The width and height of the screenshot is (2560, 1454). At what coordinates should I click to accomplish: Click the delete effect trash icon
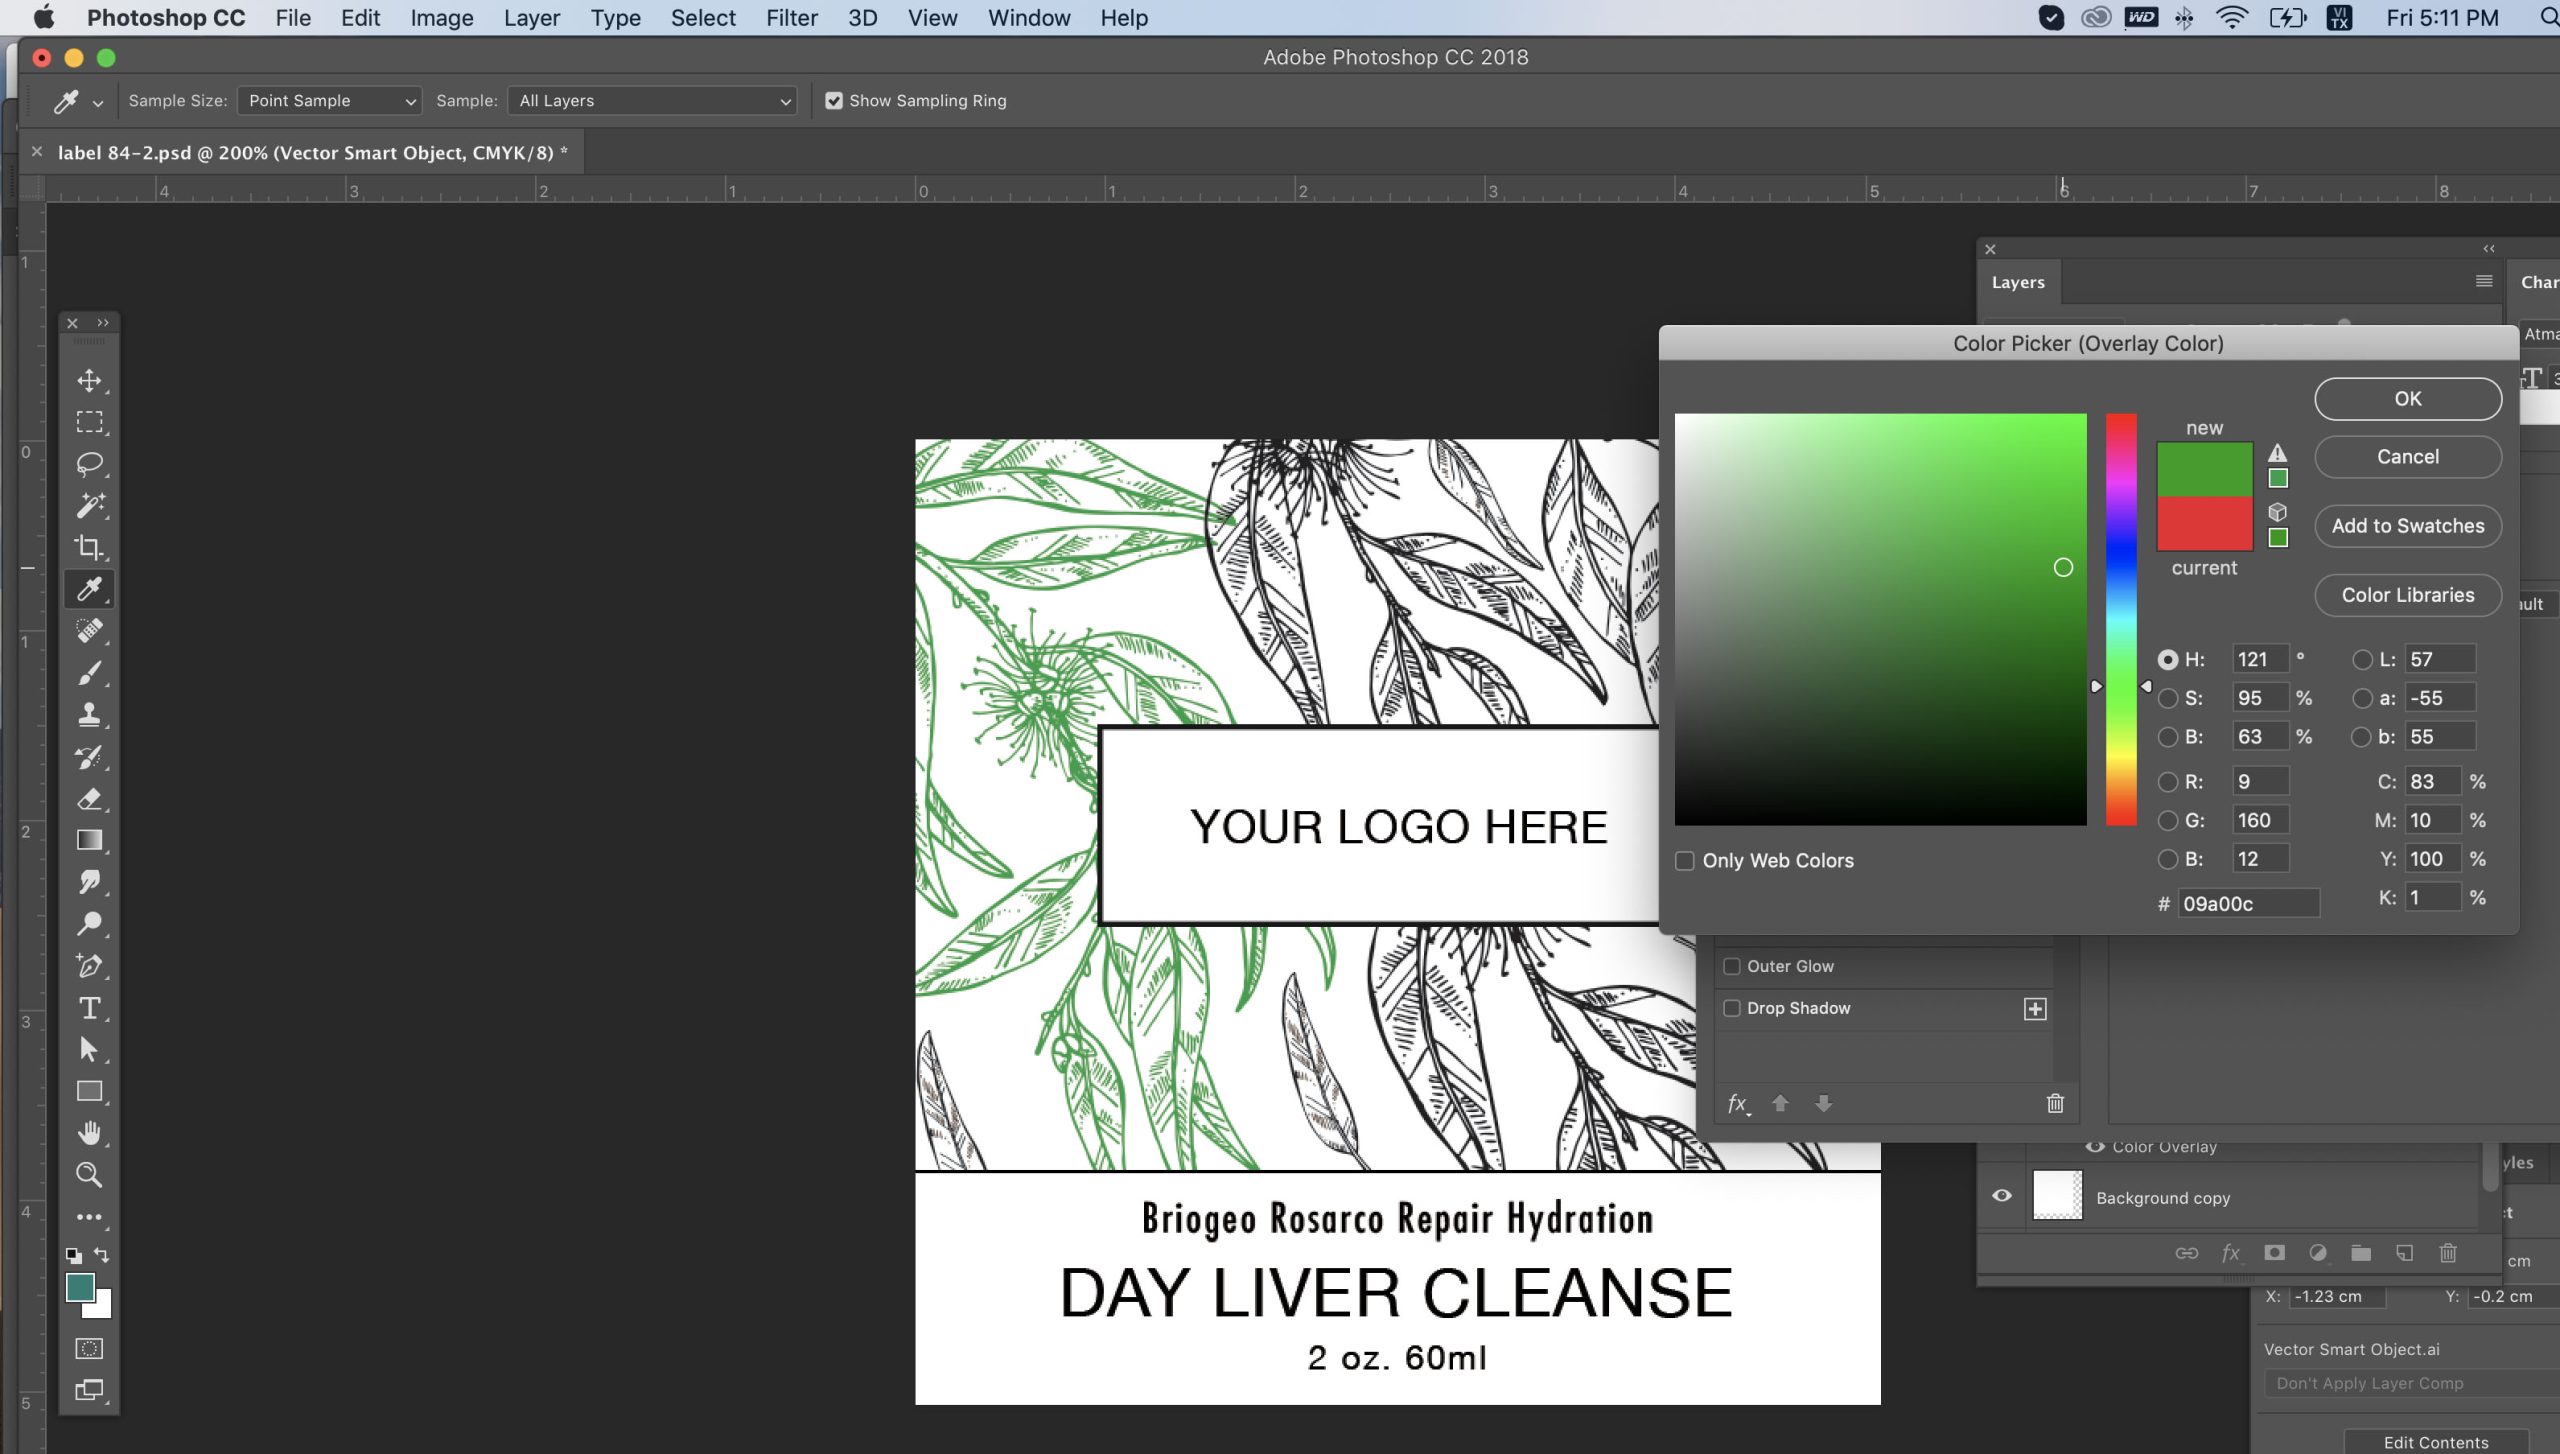pyautogui.click(x=2055, y=1103)
